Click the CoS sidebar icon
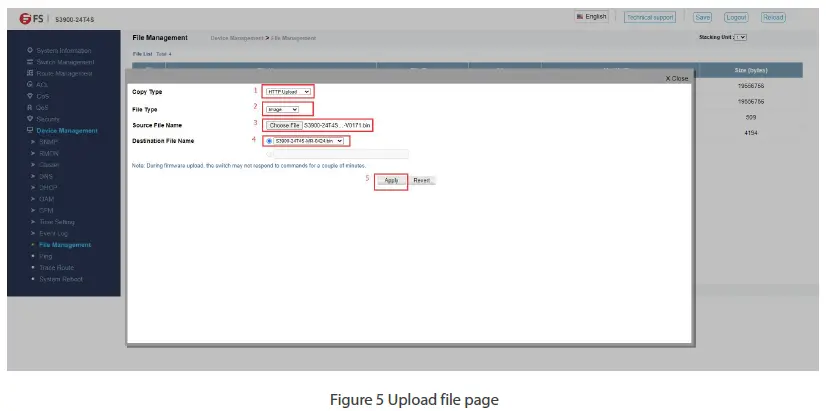The height and width of the screenshot is (411, 826). tap(30, 96)
